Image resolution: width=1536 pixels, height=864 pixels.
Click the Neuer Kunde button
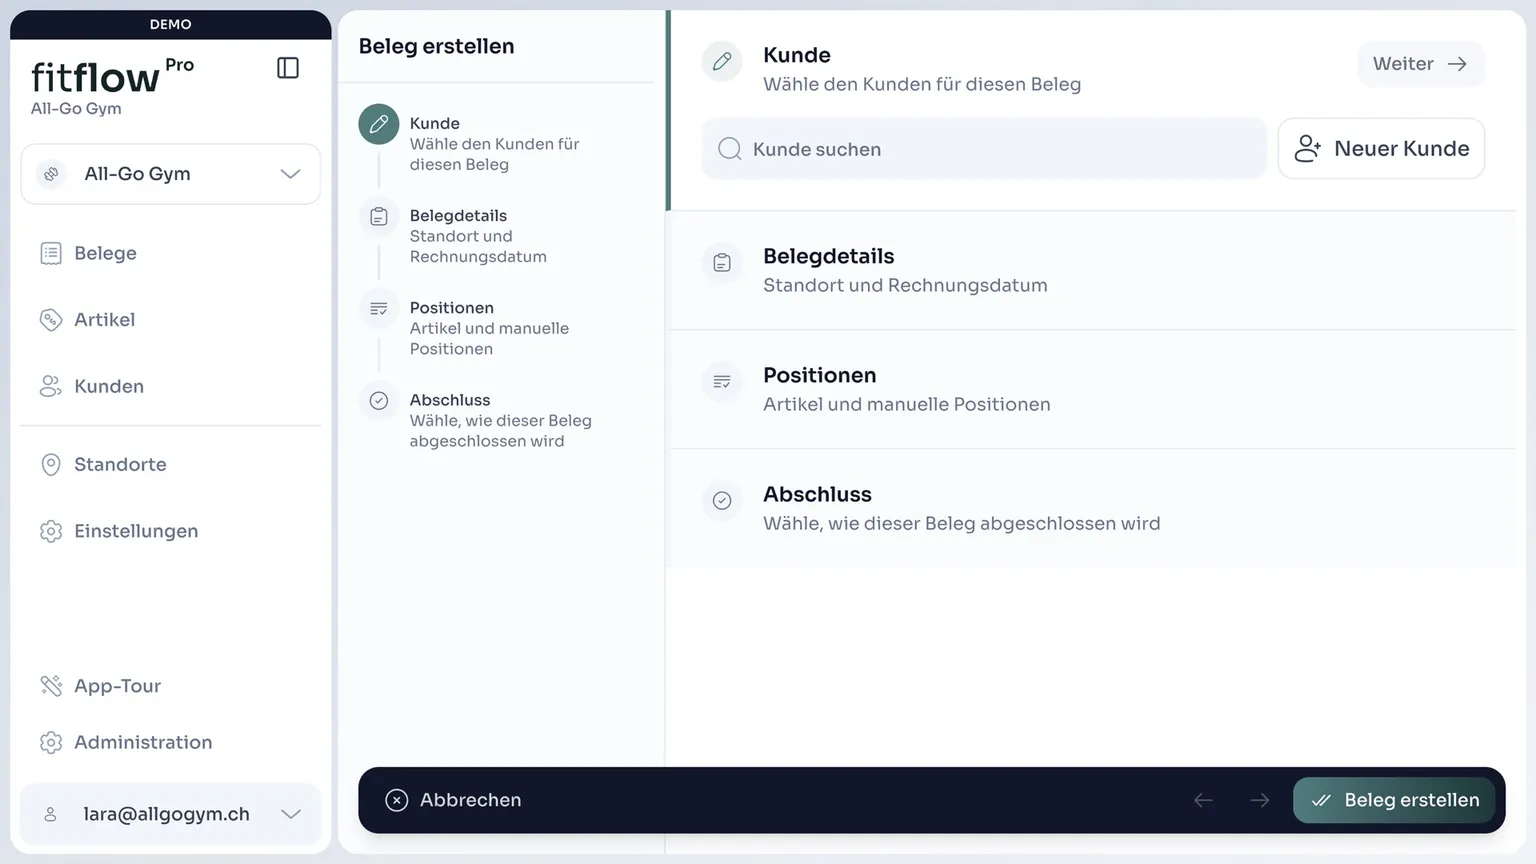click(x=1381, y=149)
